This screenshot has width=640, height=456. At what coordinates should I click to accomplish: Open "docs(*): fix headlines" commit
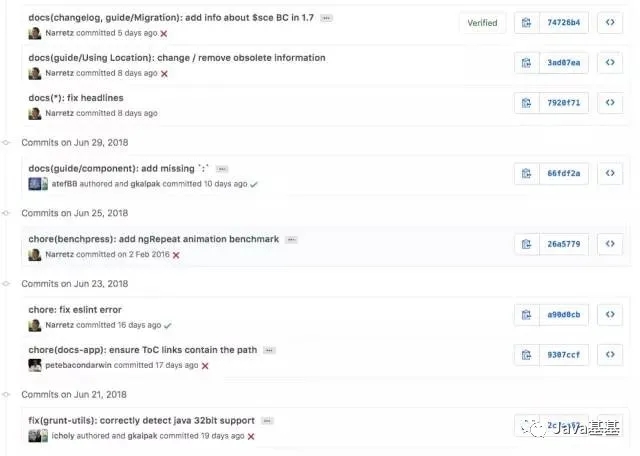coord(74,98)
